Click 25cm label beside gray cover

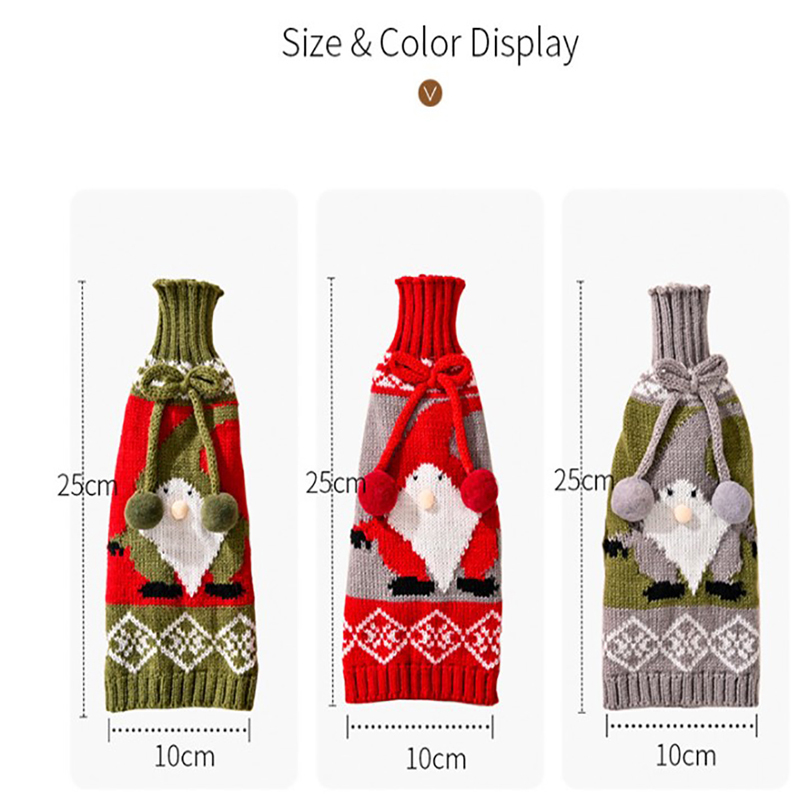[584, 480]
